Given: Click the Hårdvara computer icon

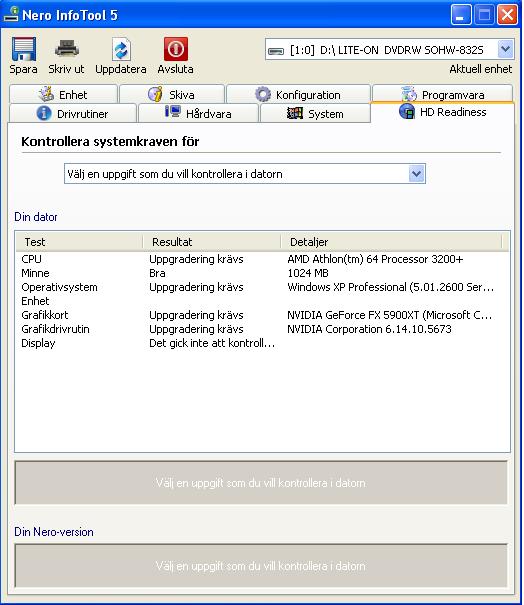Looking at the screenshot, I should click(x=172, y=112).
